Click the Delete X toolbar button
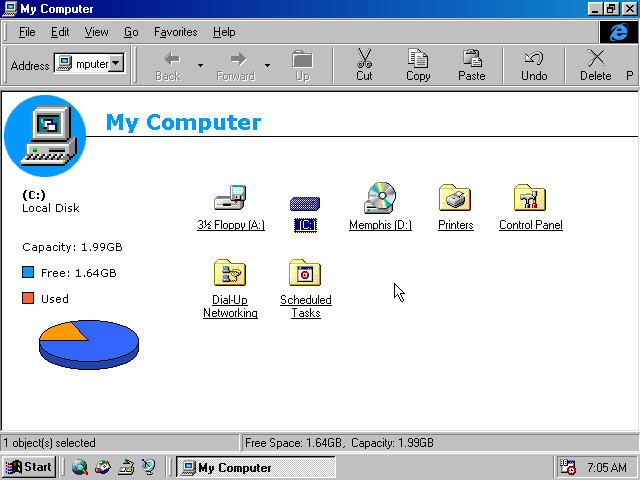 point(596,65)
